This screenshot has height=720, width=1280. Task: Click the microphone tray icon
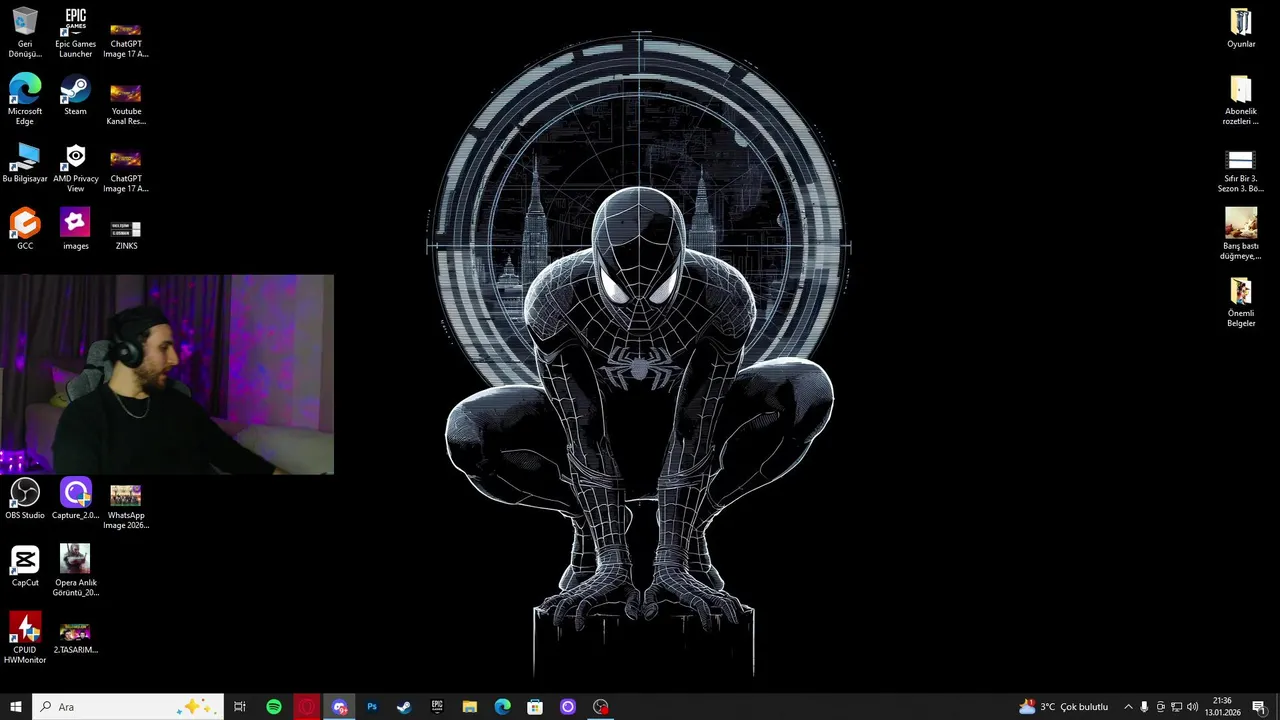(x=1144, y=707)
